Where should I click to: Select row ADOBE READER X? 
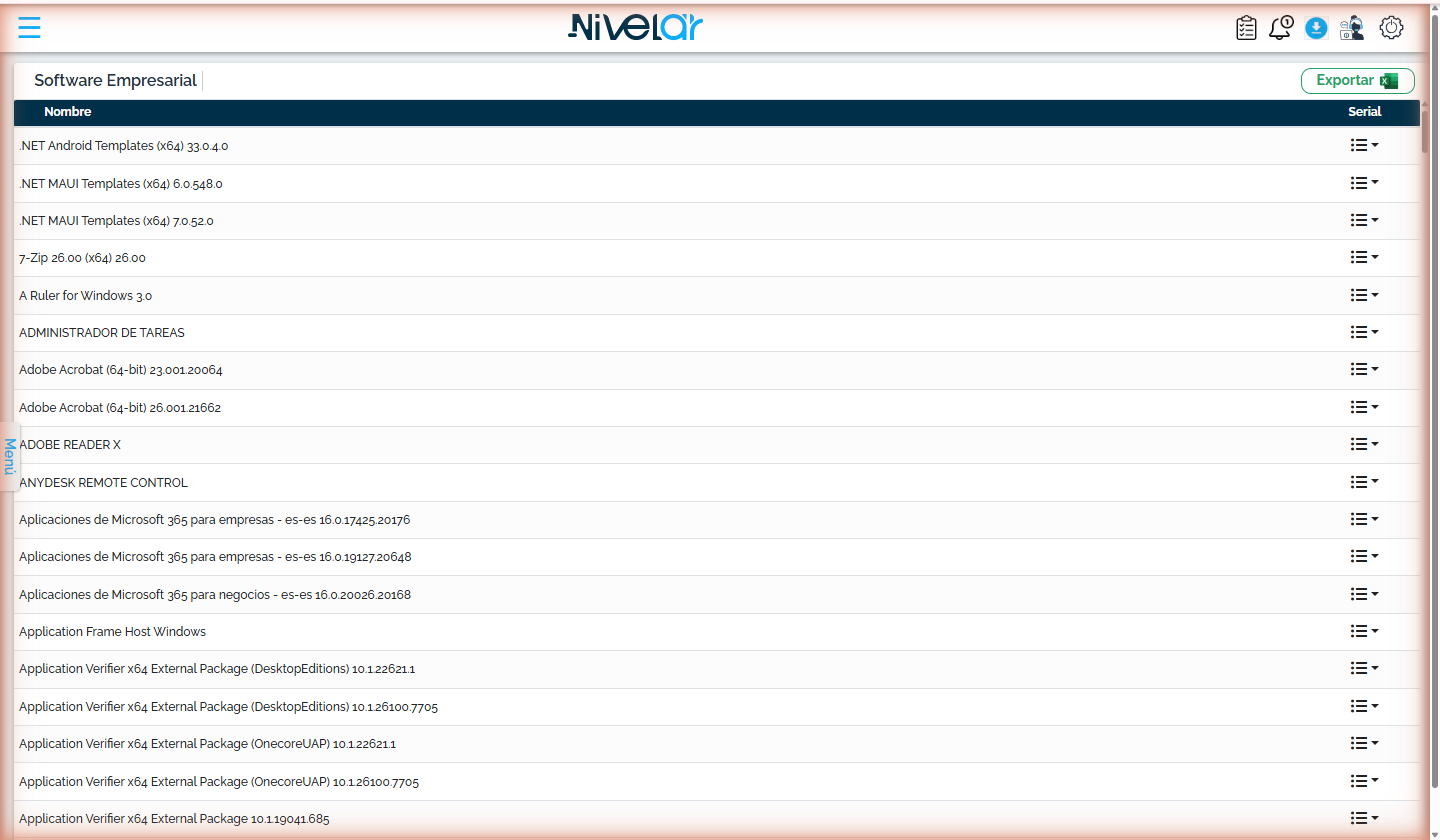click(716, 445)
